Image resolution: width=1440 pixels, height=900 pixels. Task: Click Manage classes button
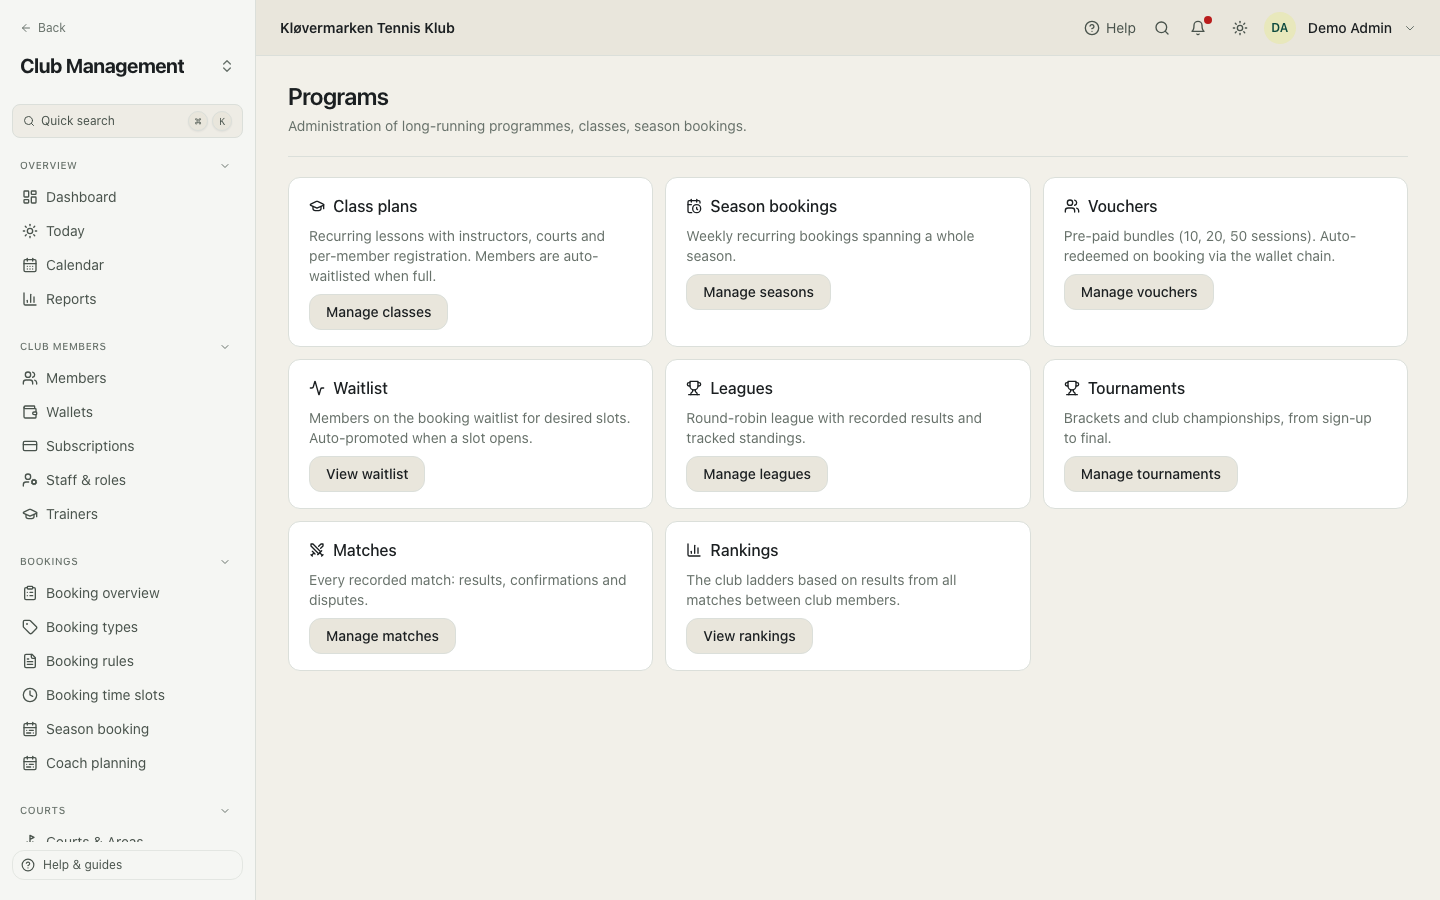(378, 312)
